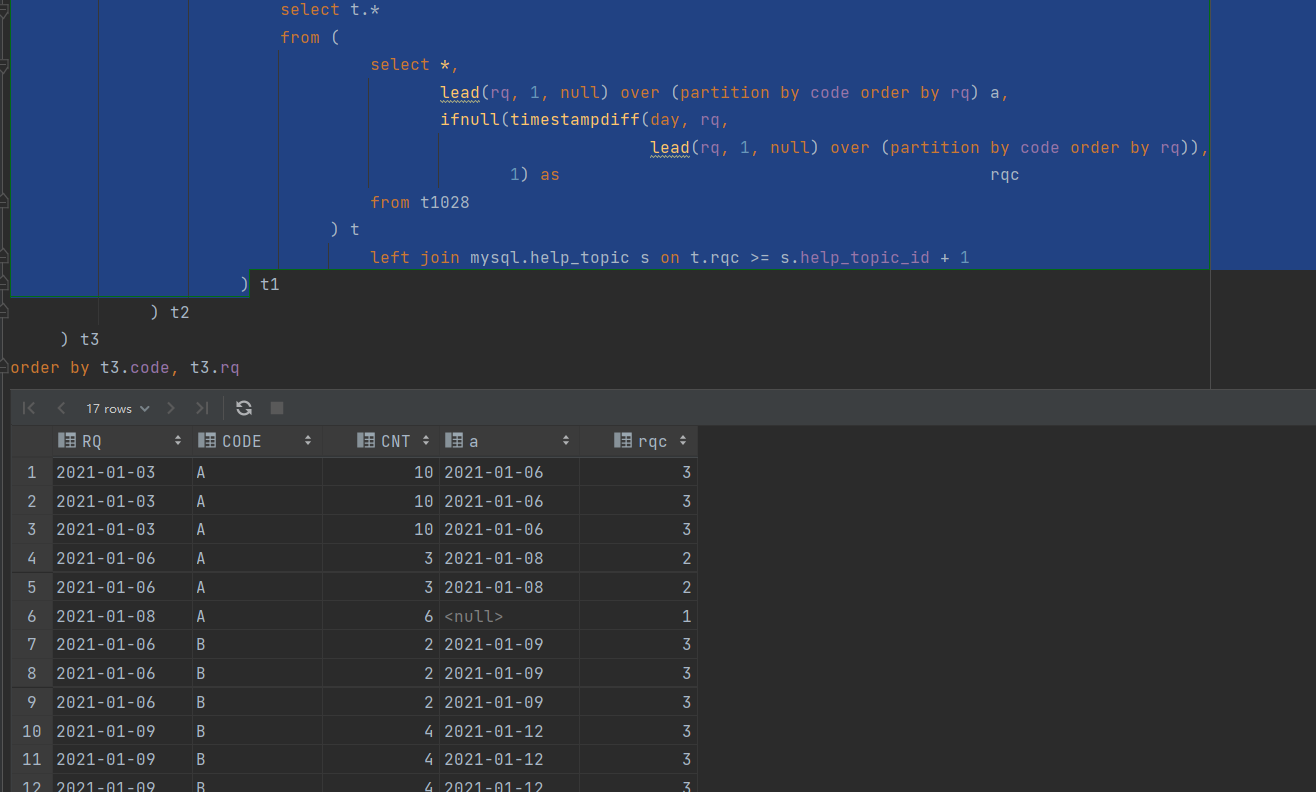Image resolution: width=1316 pixels, height=792 pixels.
Task: Select row number 10 in result grid
Action: pyautogui.click(x=32, y=731)
